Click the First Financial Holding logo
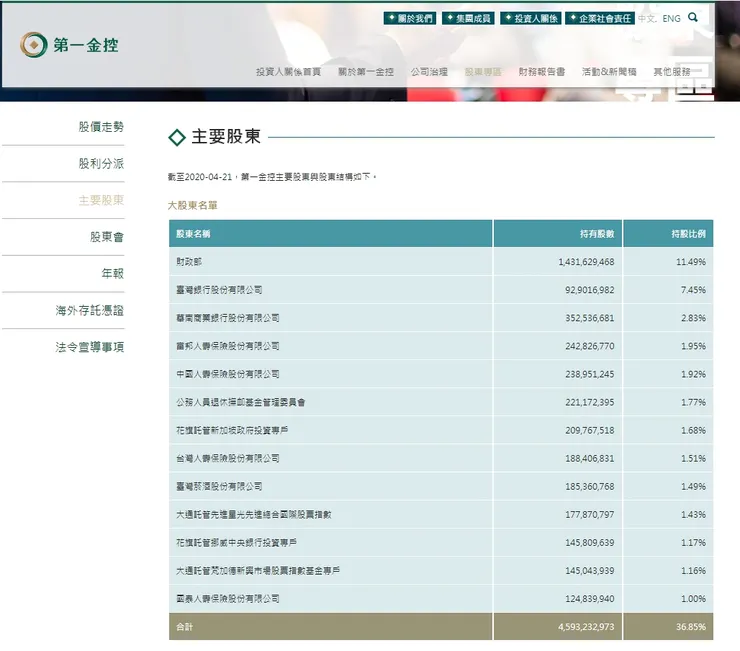740x651 pixels. pos(69,45)
